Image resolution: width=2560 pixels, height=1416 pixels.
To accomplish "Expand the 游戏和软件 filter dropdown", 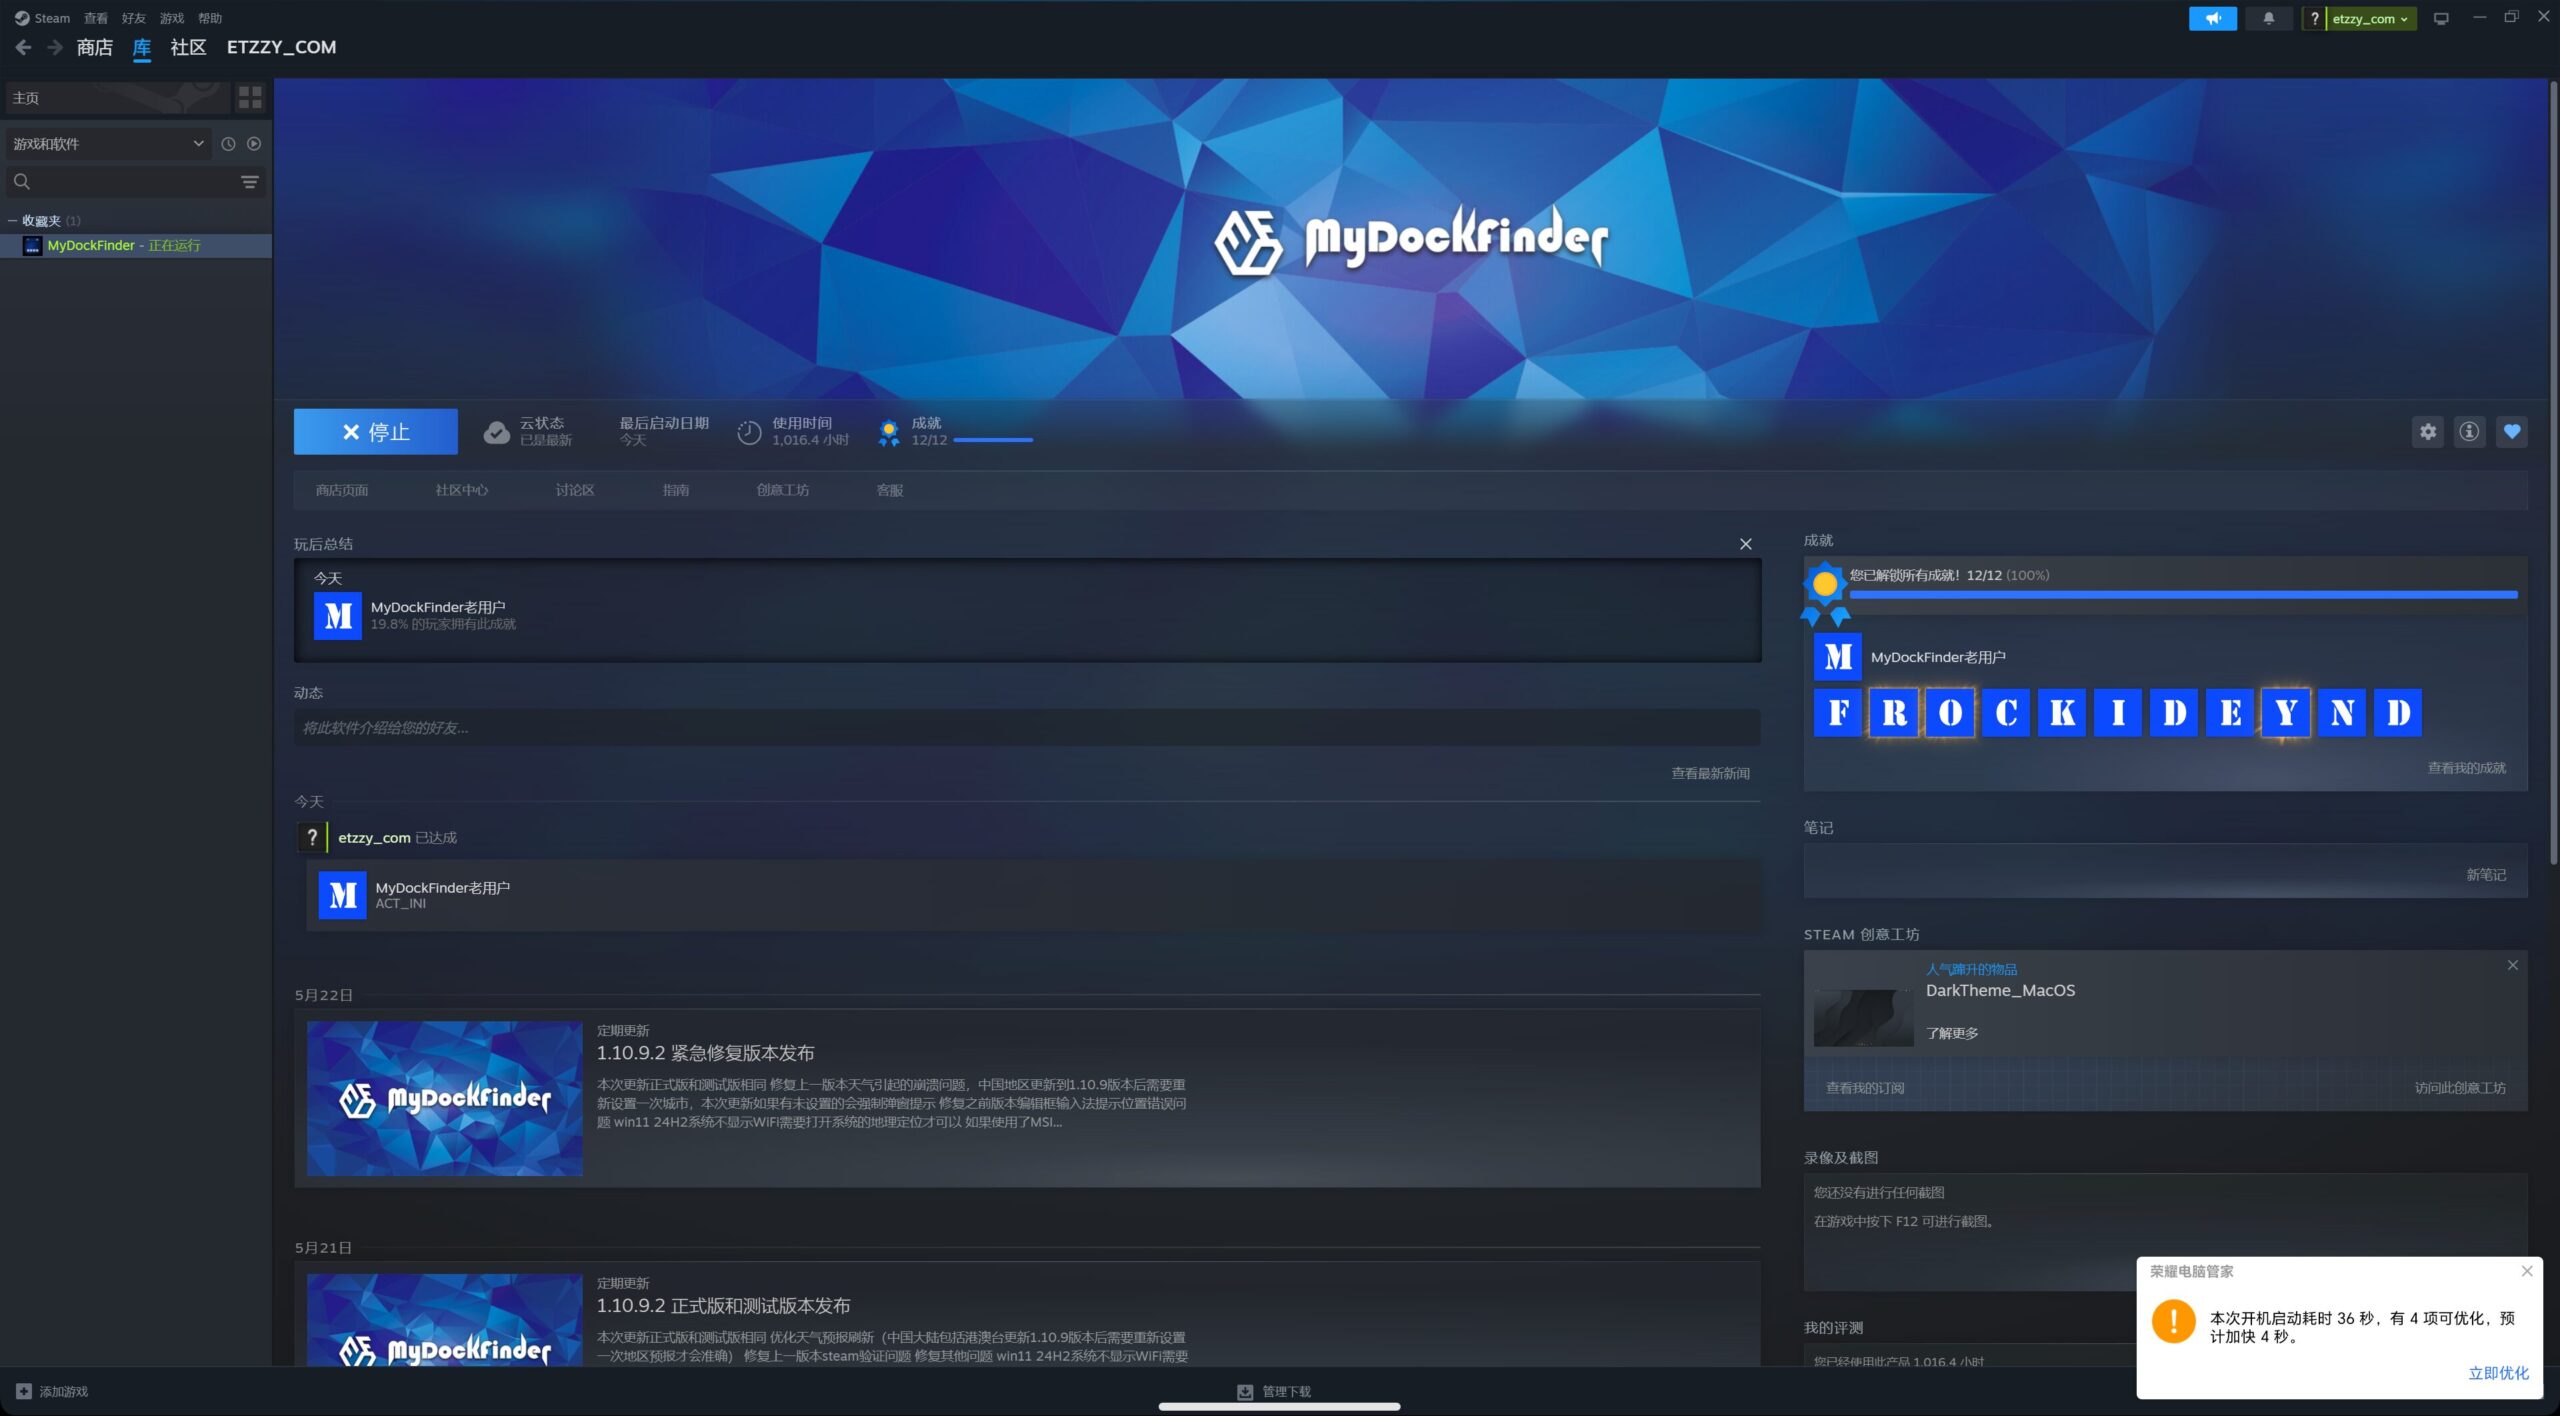I will (x=108, y=143).
